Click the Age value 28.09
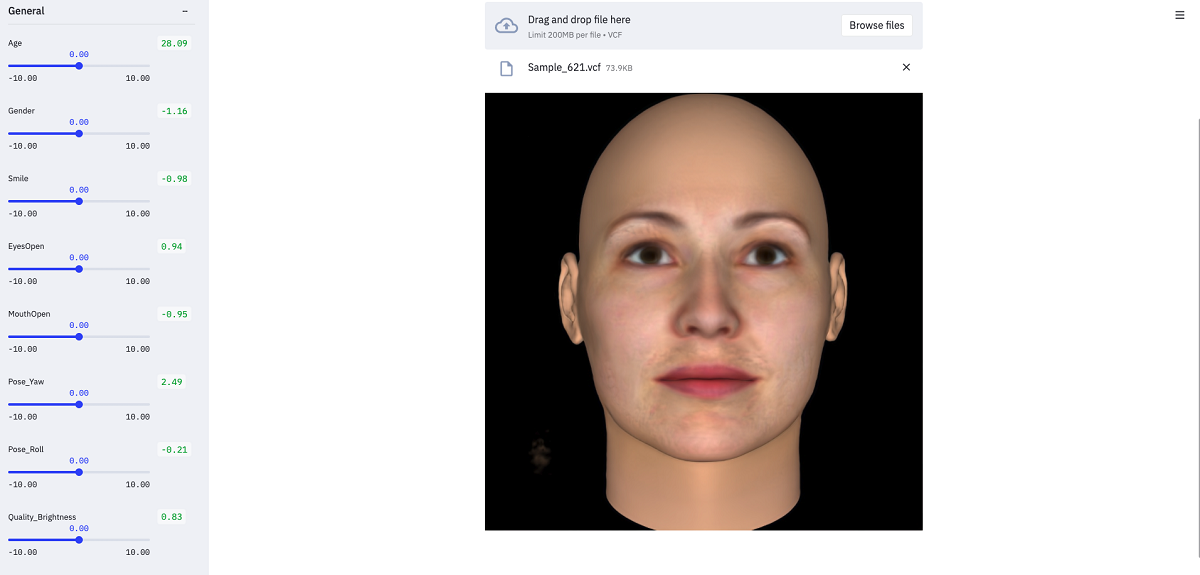The width and height of the screenshot is (1200, 575). (x=174, y=43)
